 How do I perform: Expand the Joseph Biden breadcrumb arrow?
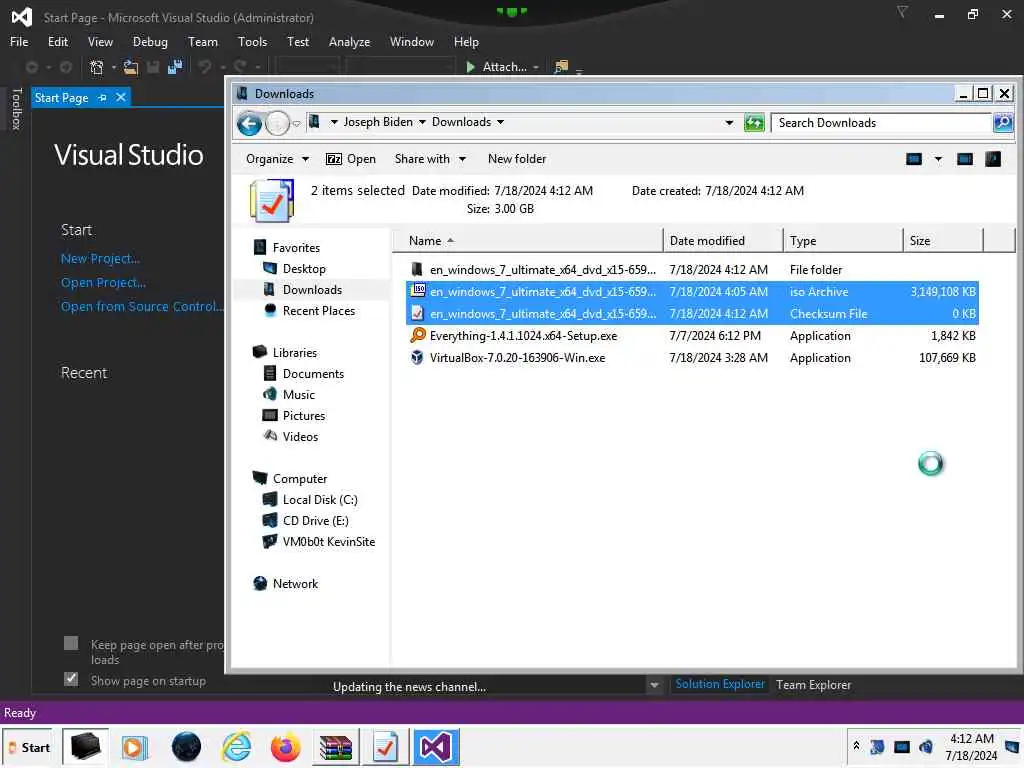tap(422, 122)
